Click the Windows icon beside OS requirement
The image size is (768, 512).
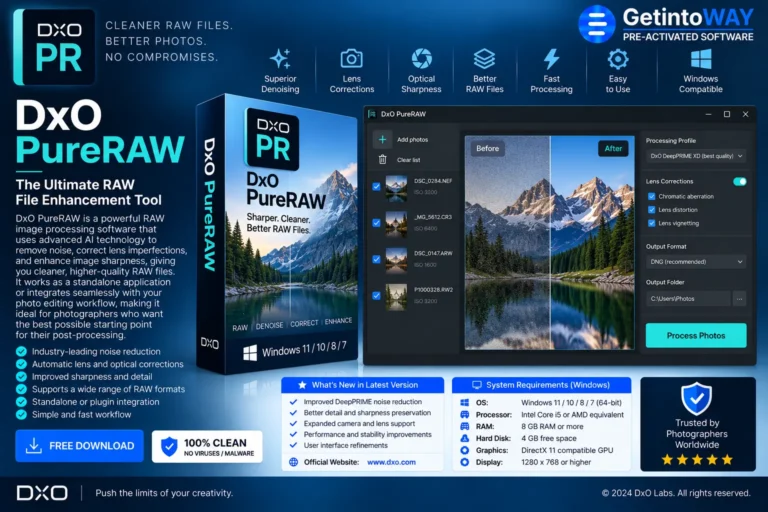tap(464, 403)
